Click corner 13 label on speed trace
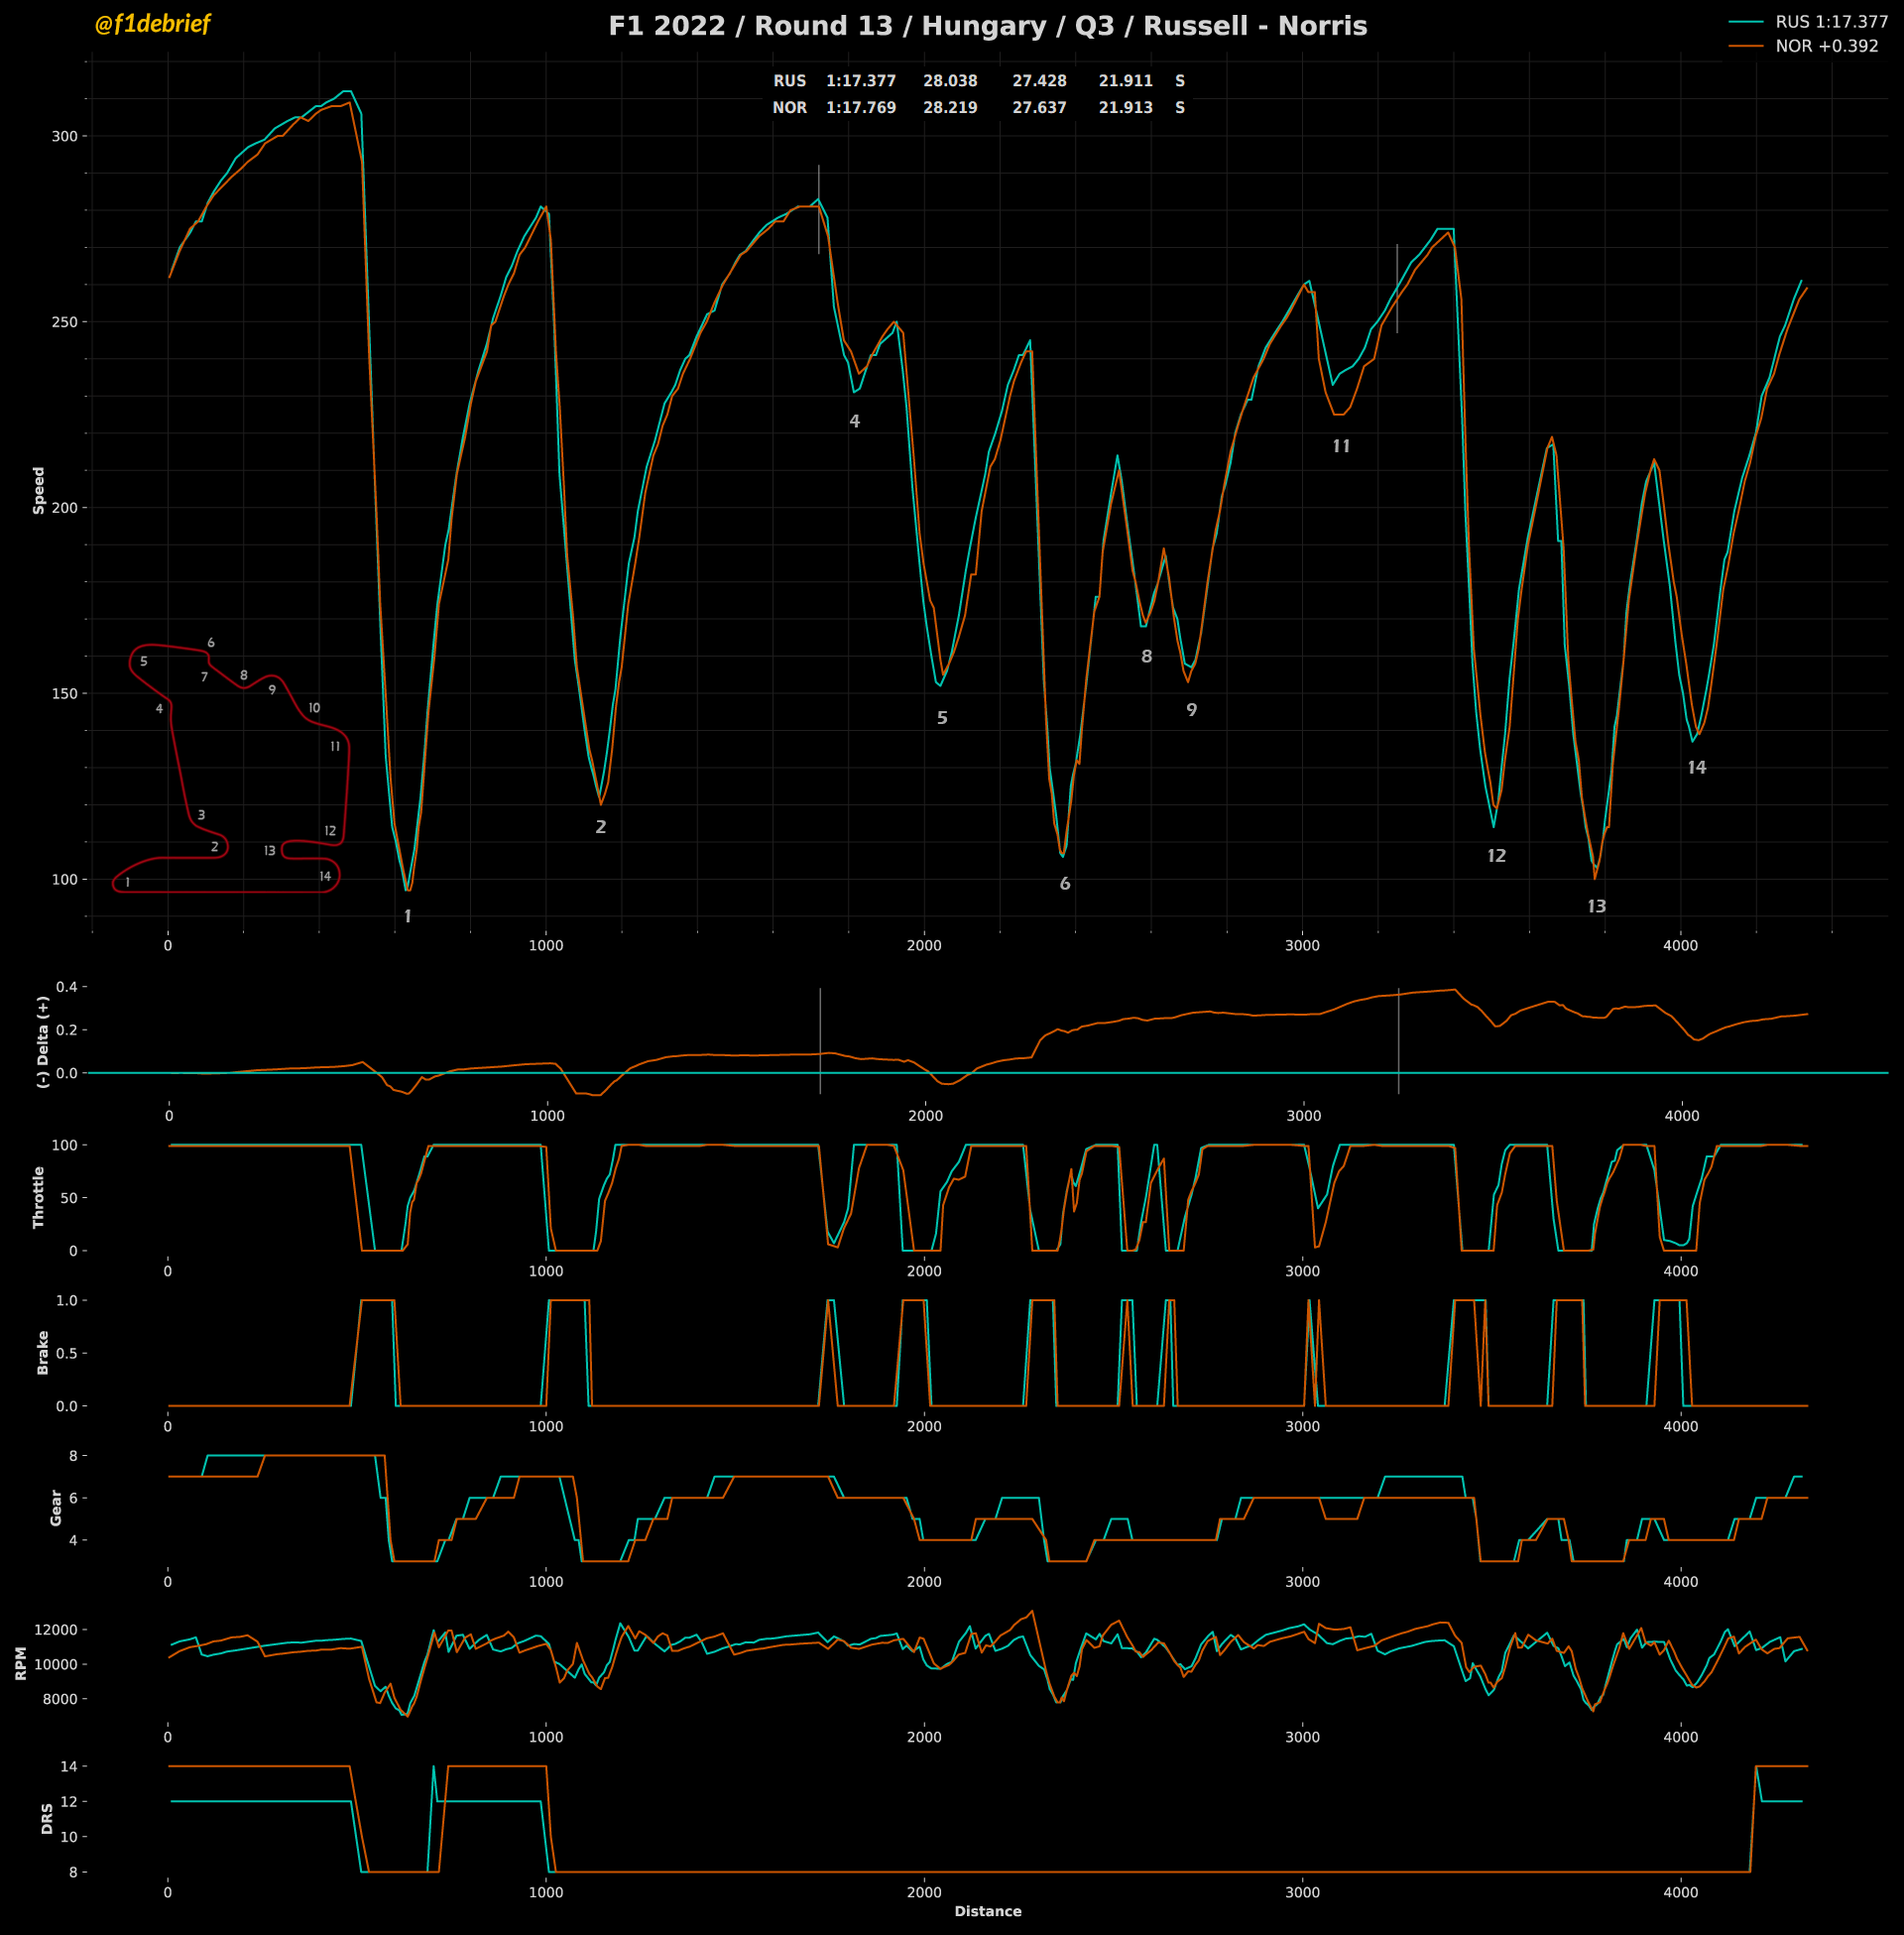Viewport: 1904px width, 1935px height. point(1596,906)
